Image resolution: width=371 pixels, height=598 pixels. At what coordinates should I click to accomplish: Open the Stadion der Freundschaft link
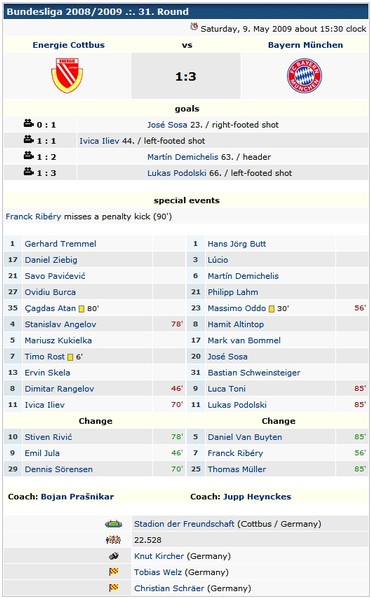[184, 524]
